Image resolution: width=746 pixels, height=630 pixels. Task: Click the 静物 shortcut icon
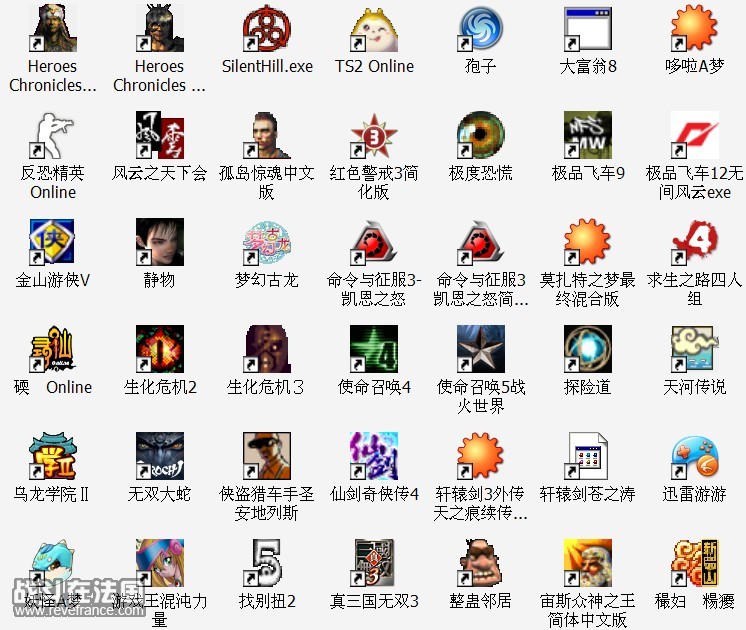[x=159, y=242]
